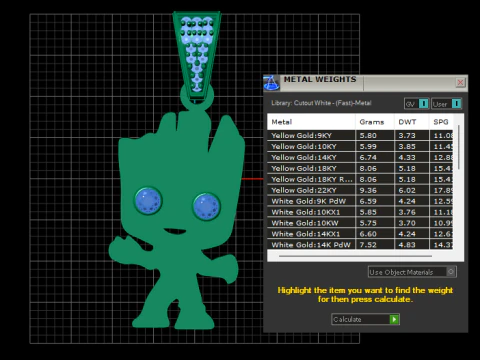Select the White Gold:10KW row
Screen dimensions: 480x360
[x=360, y=223]
